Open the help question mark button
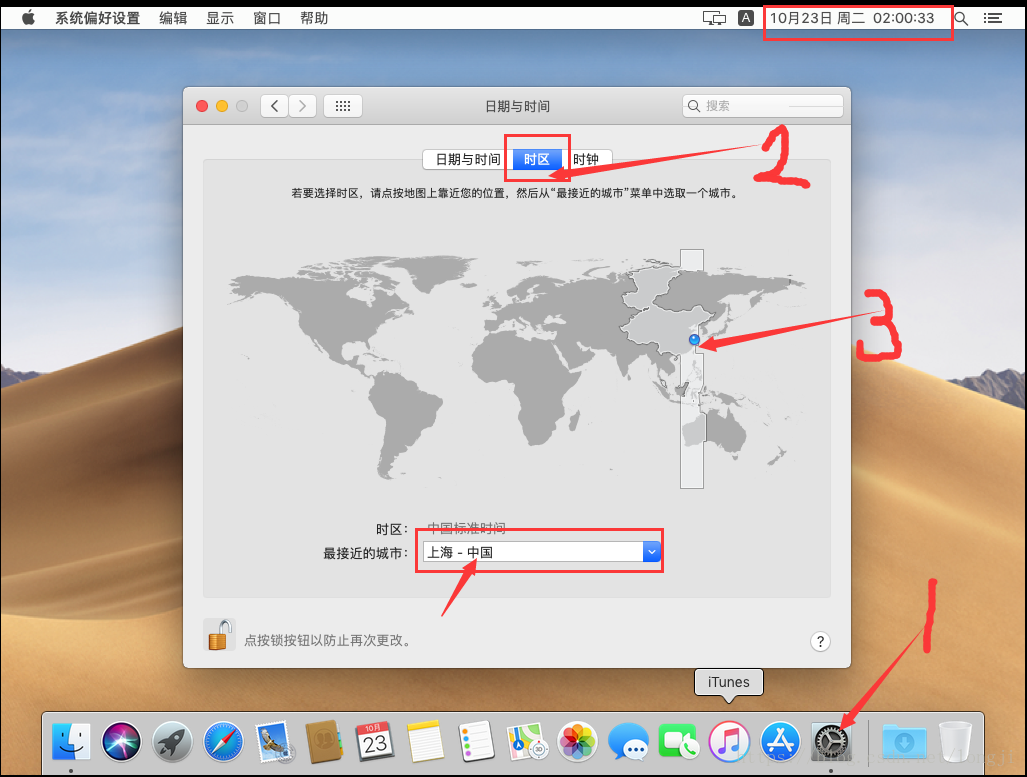Viewport: 1027px width, 777px height. [x=820, y=641]
